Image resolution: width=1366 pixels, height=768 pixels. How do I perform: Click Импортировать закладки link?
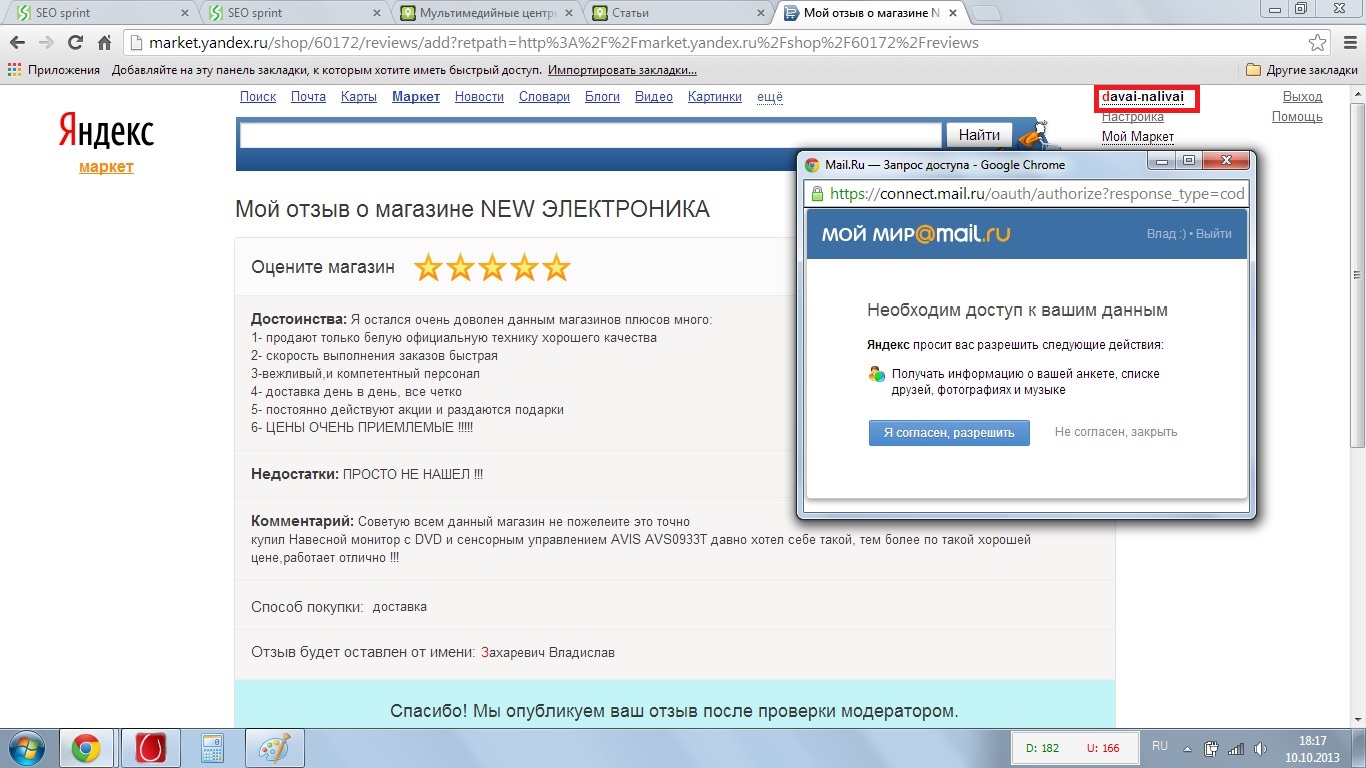[x=622, y=70]
